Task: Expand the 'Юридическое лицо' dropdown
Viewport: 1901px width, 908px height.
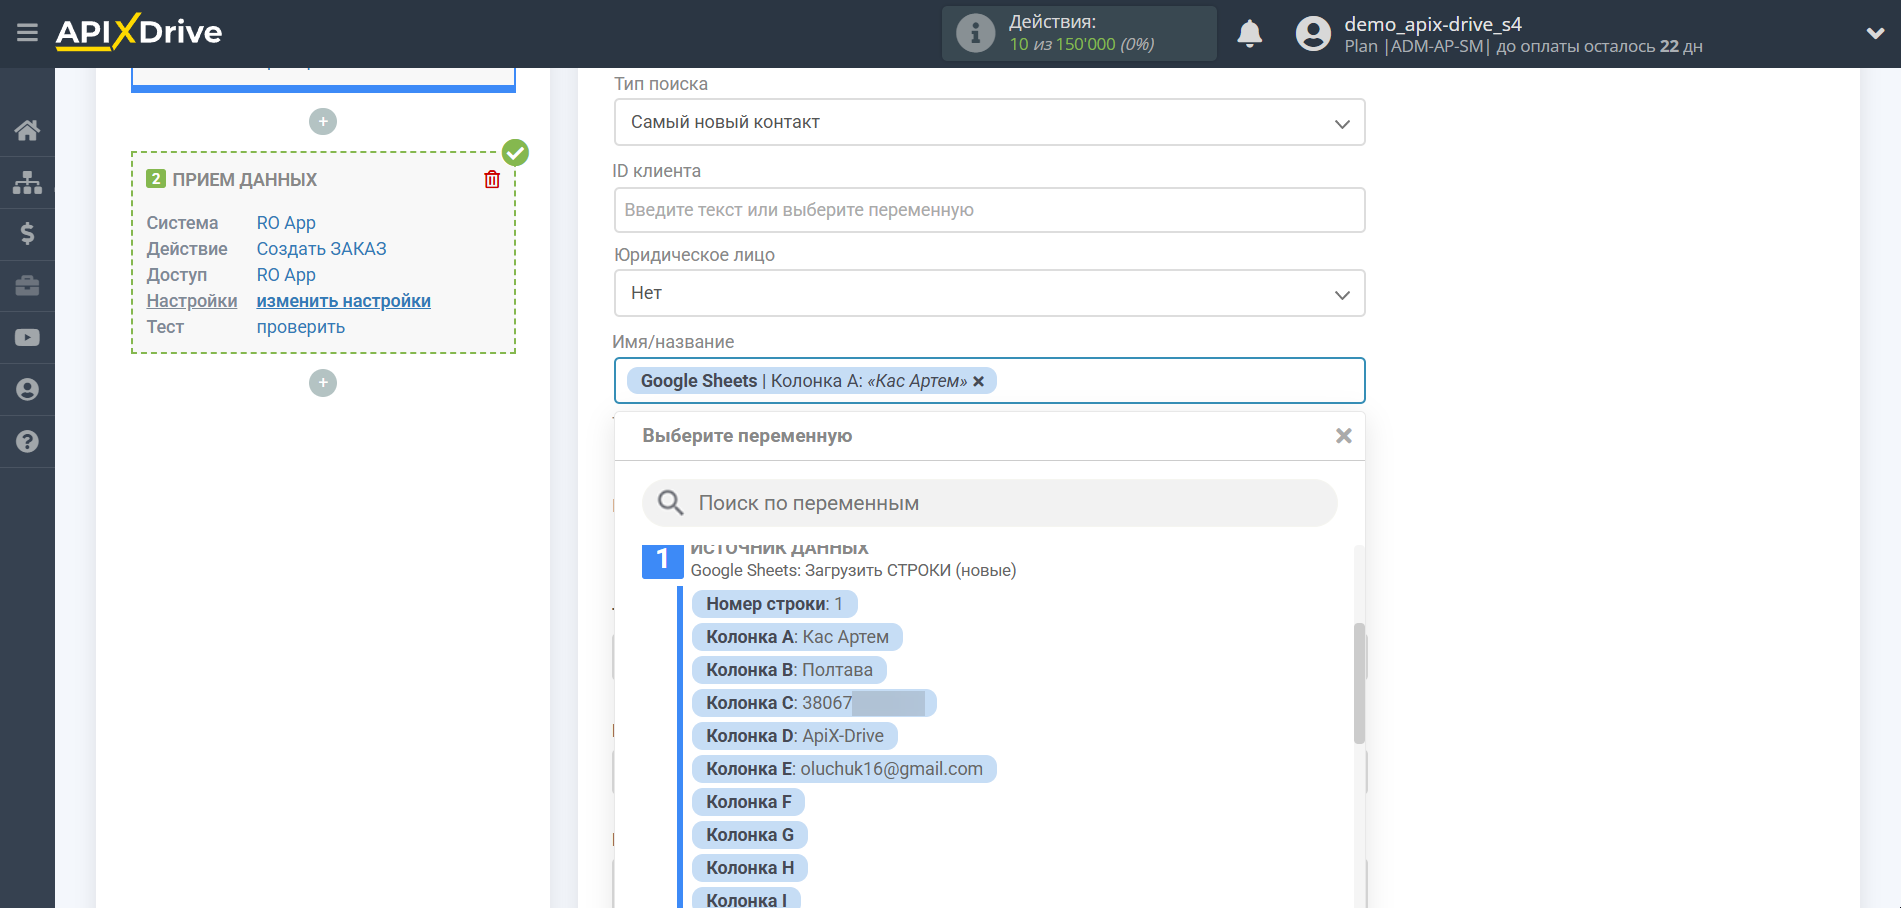Action: click(x=988, y=293)
